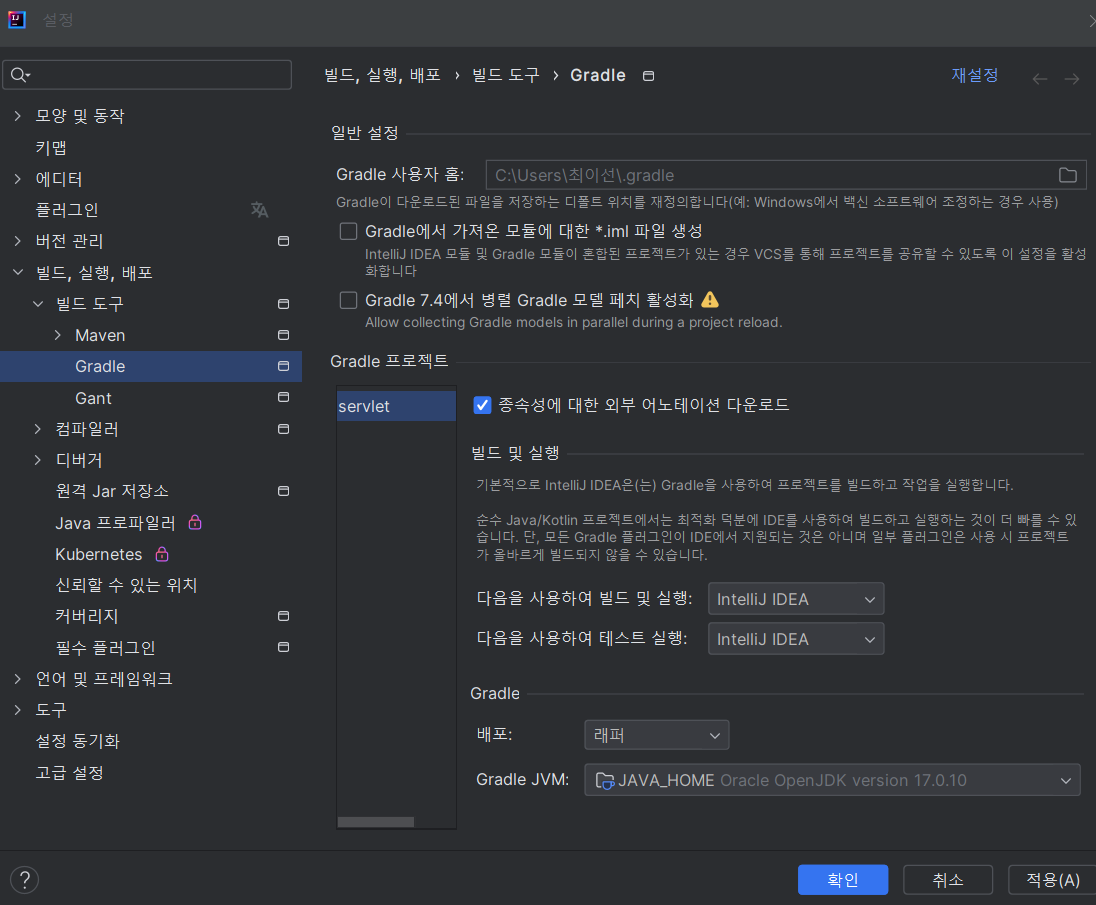Click project-level icon beside Gant
This screenshot has width=1096, height=905.
[x=283, y=397]
